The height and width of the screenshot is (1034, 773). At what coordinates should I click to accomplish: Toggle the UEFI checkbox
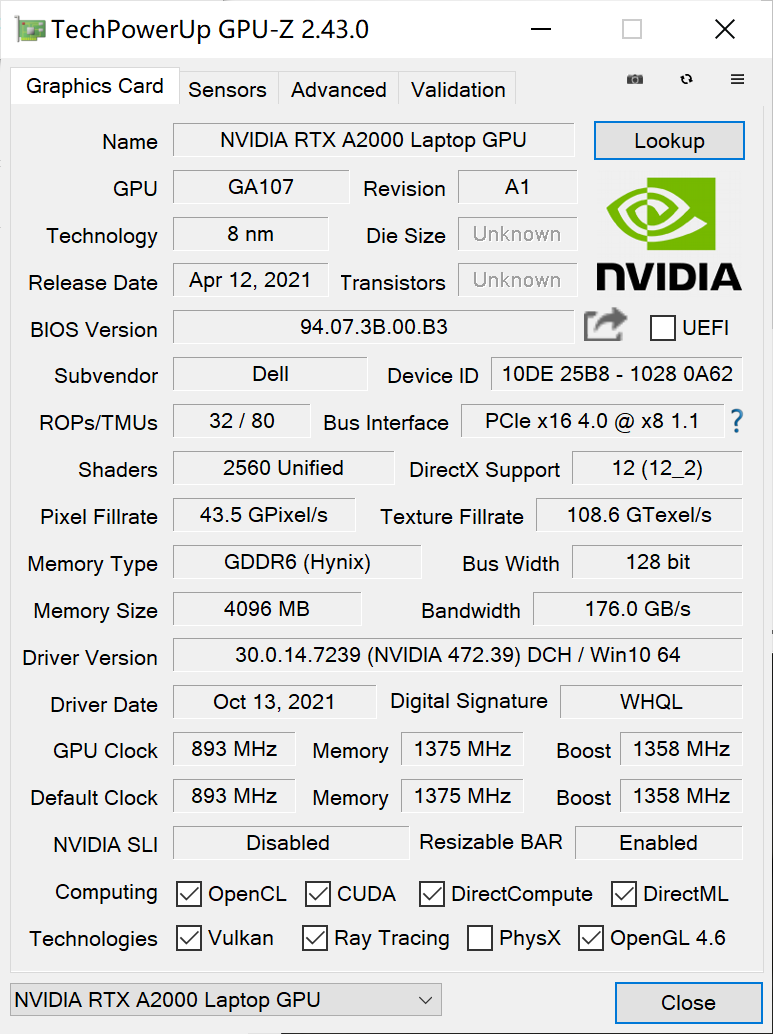coord(662,328)
